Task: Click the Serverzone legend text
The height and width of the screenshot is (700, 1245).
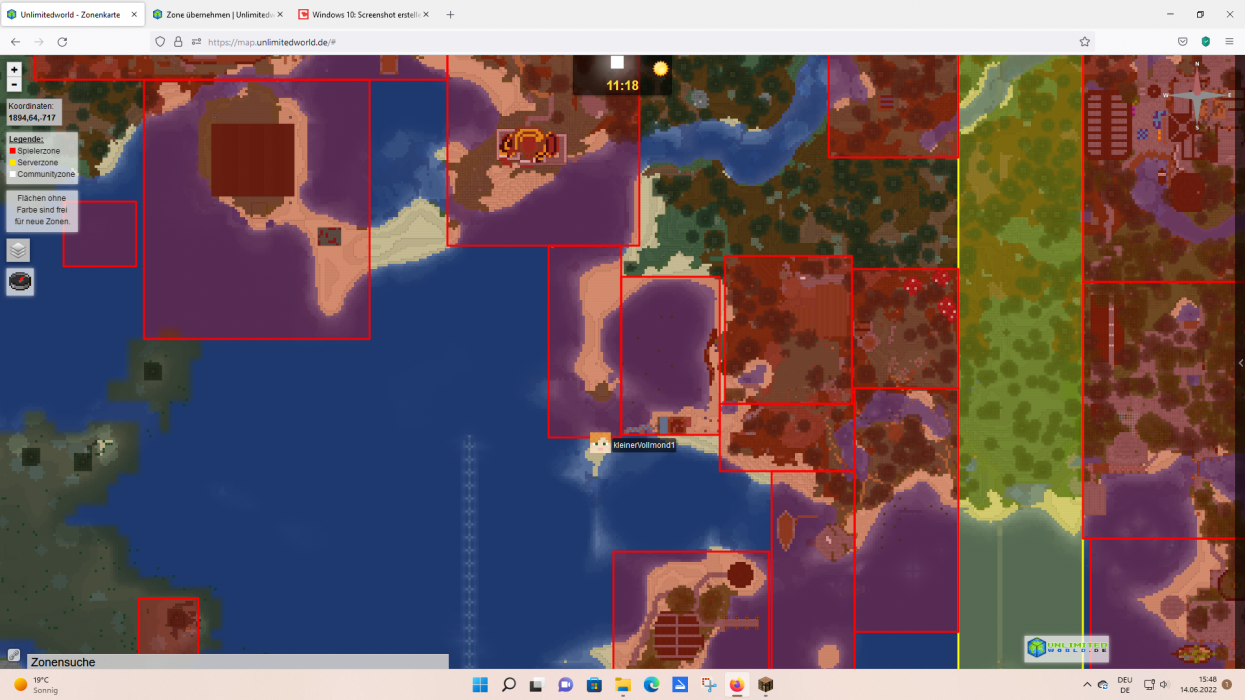Action: (x=38, y=162)
